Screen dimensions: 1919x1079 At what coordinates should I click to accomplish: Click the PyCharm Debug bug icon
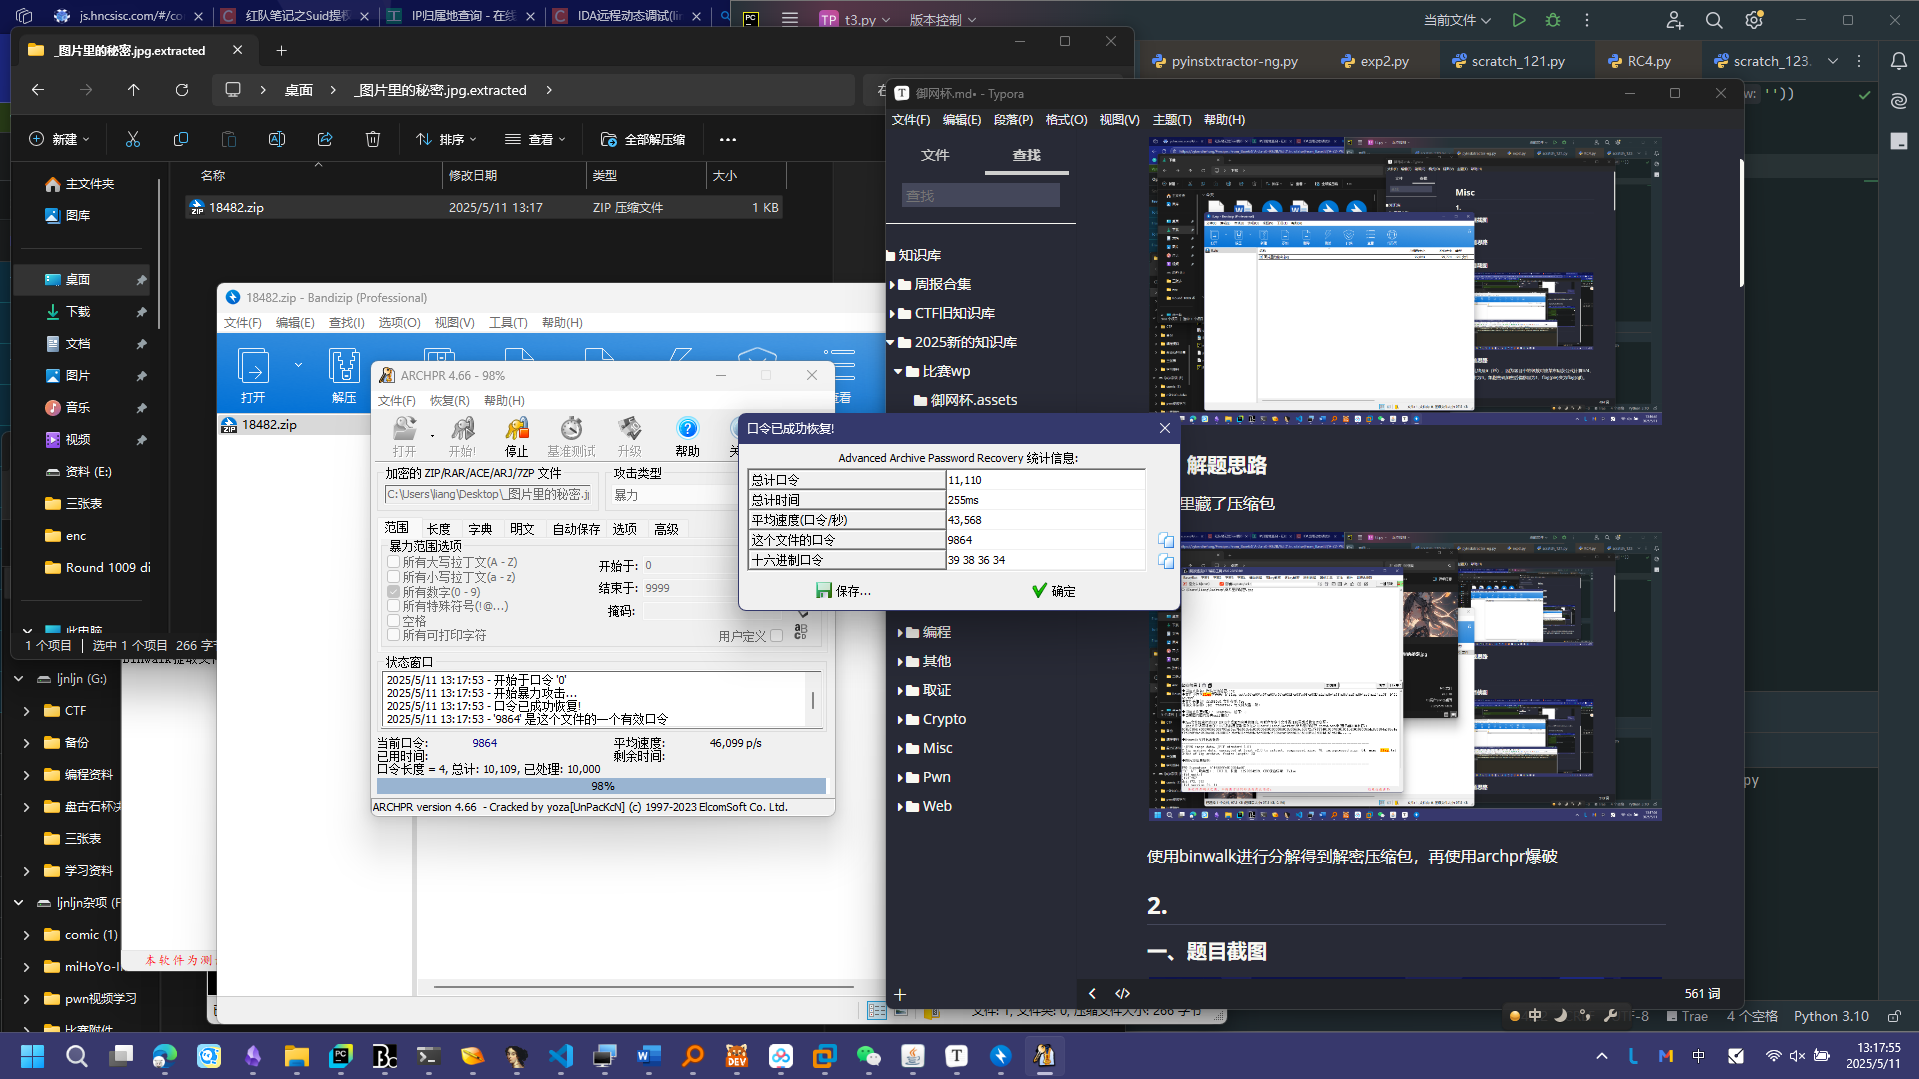pos(1553,20)
